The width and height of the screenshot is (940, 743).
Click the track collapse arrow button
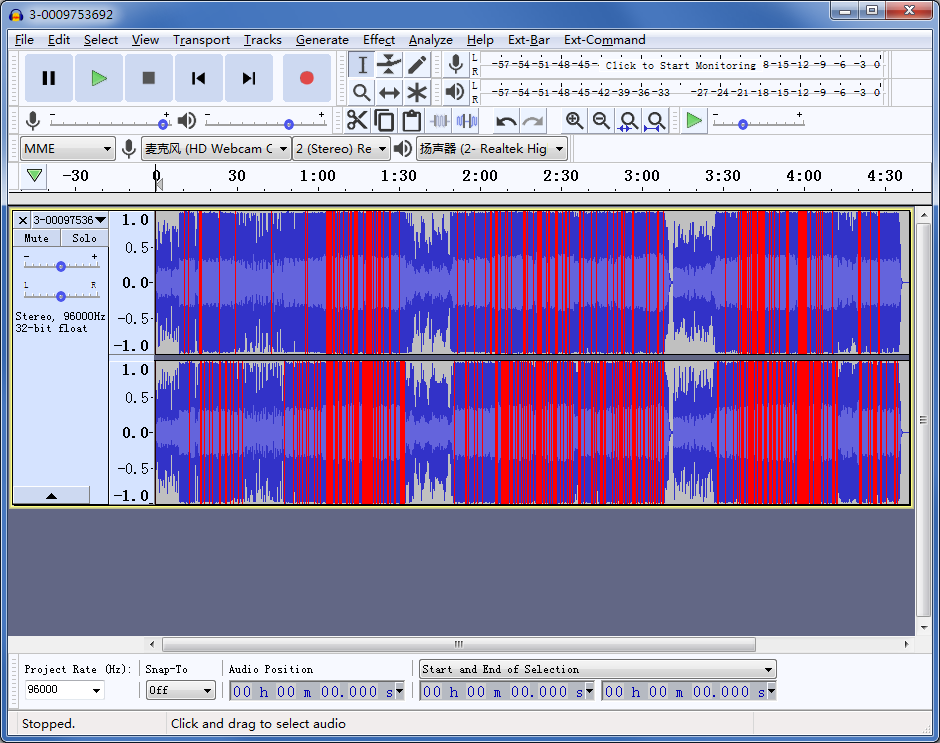51,495
